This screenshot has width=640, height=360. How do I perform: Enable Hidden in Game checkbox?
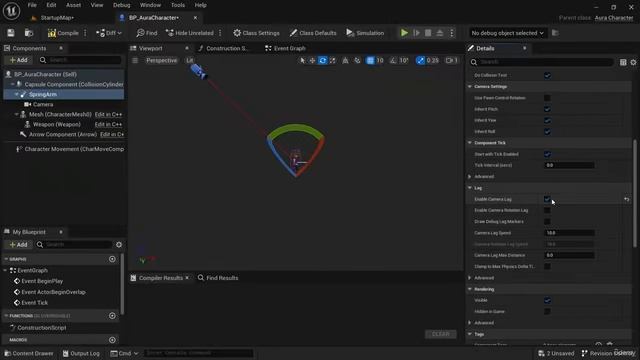pyautogui.click(x=547, y=311)
